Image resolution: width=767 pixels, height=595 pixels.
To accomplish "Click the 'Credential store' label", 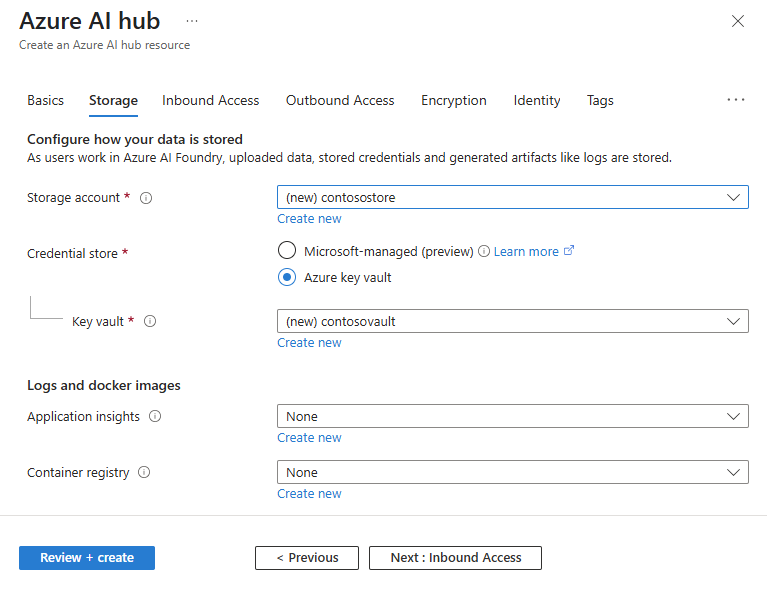I will click(x=72, y=253).
